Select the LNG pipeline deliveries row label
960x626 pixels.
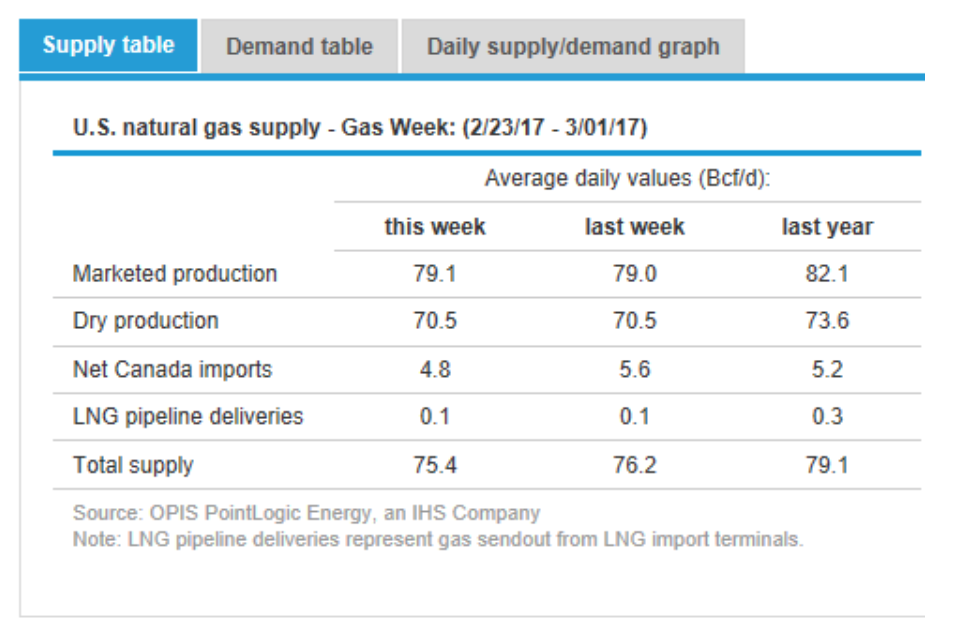[x=188, y=416]
